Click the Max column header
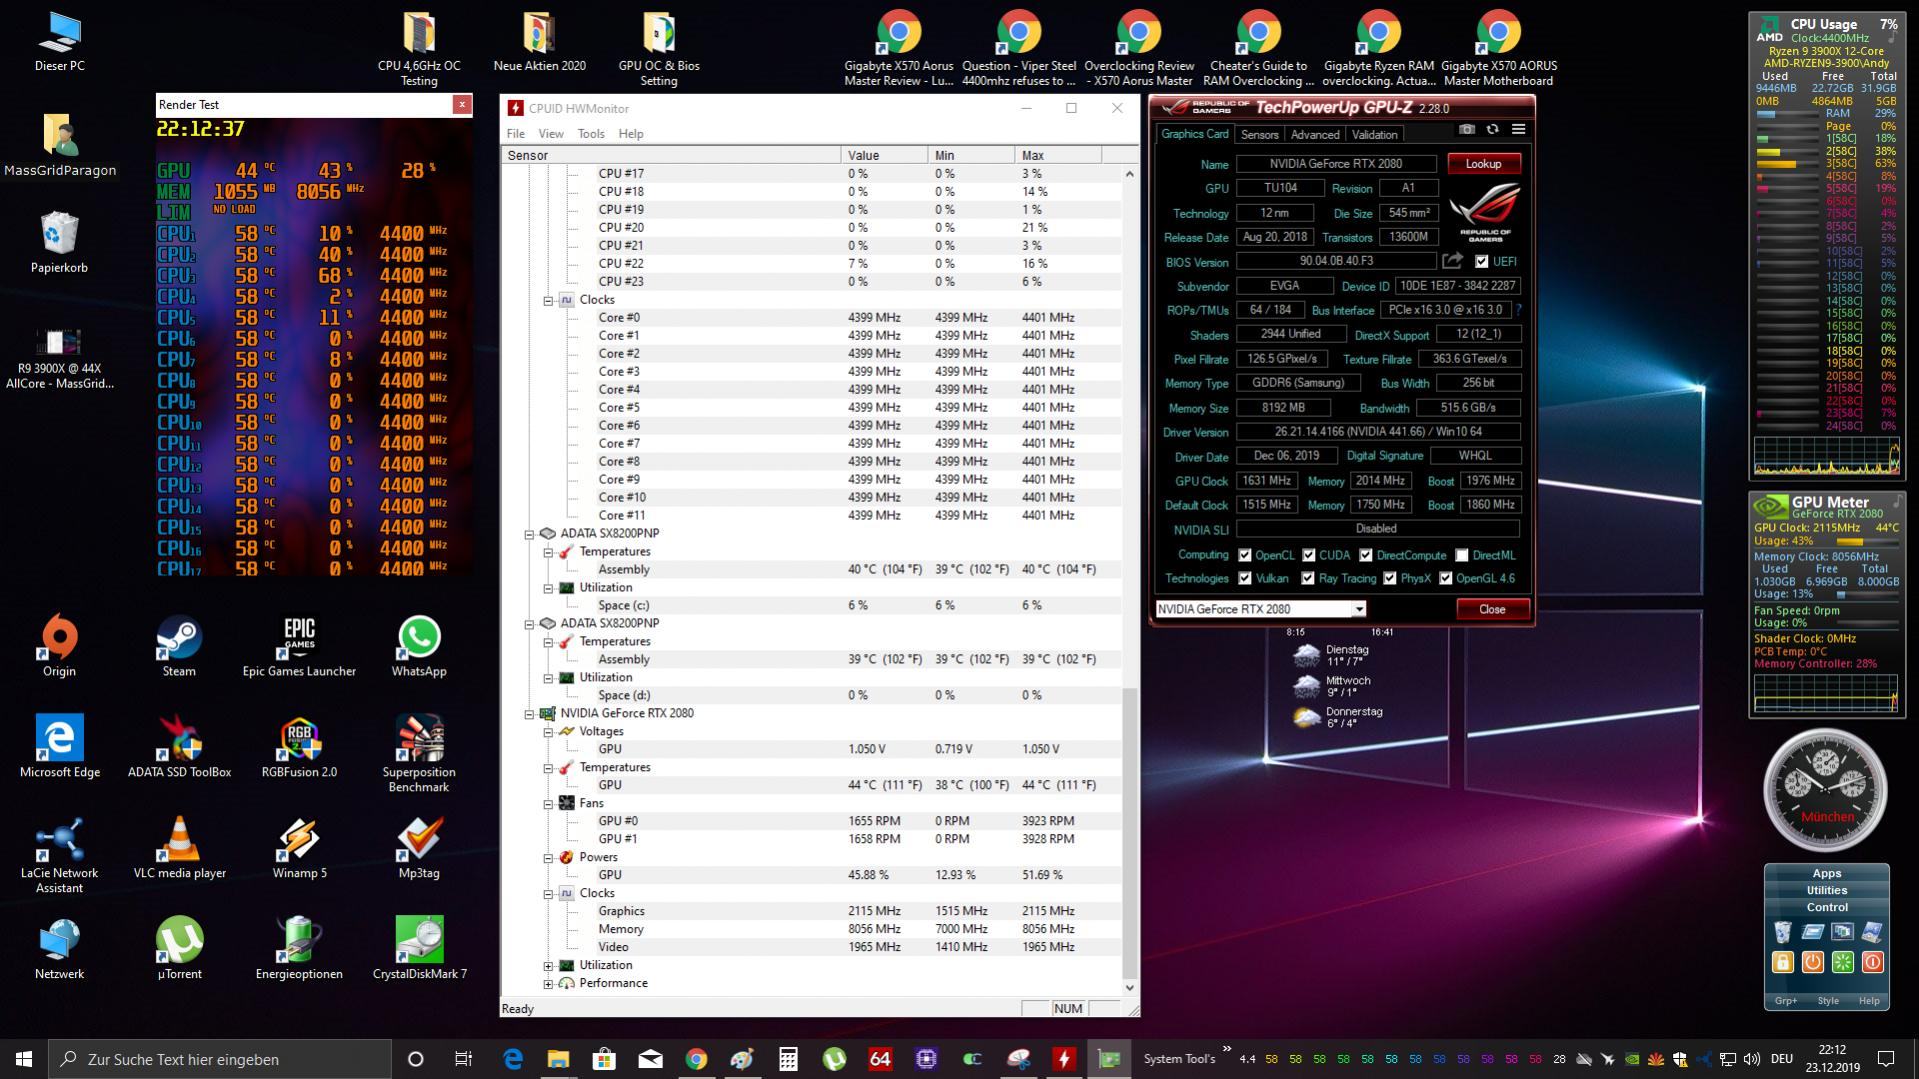Image resolution: width=1919 pixels, height=1079 pixels. tap(1058, 155)
